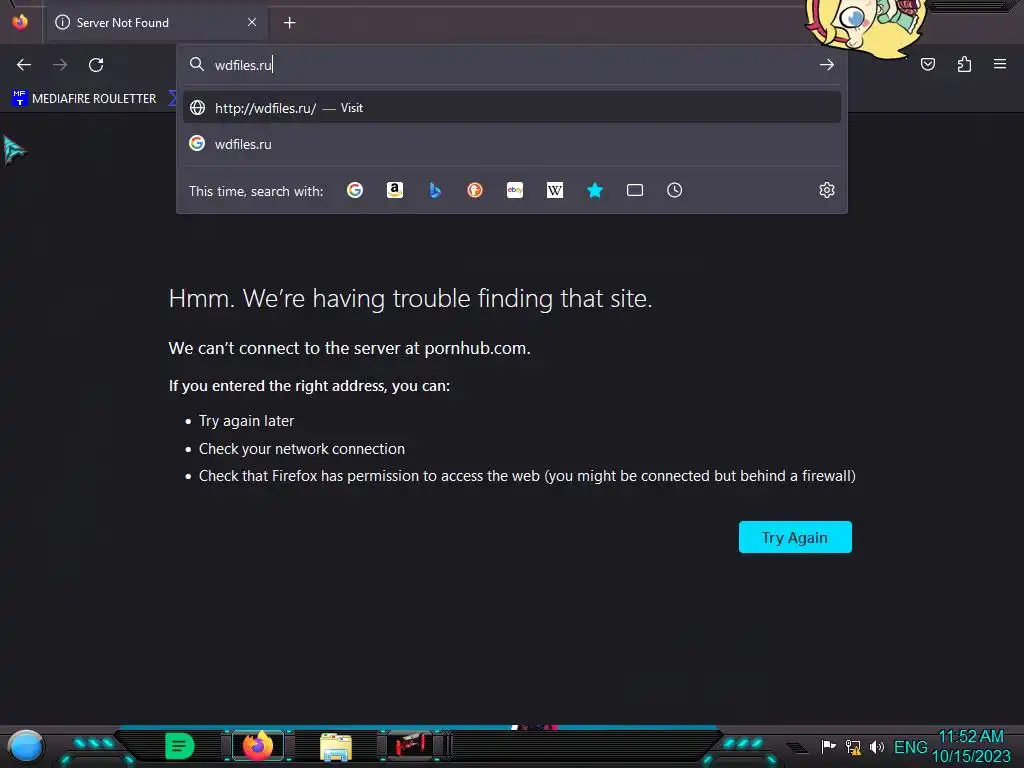Open the volume speaker tray icon
This screenshot has width=1024, height=768.
click(x=877, y=746)
